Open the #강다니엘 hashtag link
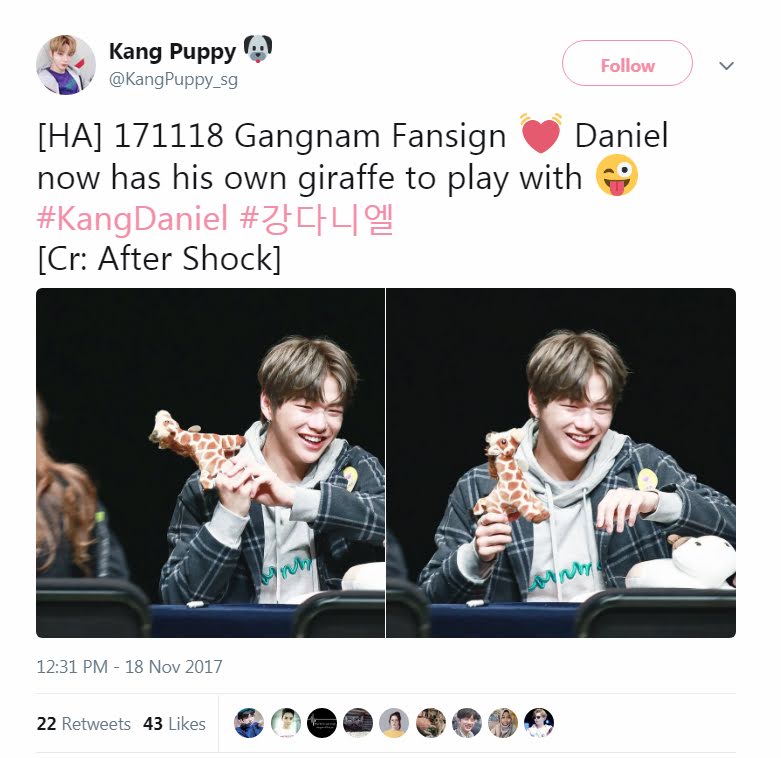781x758 pixels. click(x=317, y=218)
